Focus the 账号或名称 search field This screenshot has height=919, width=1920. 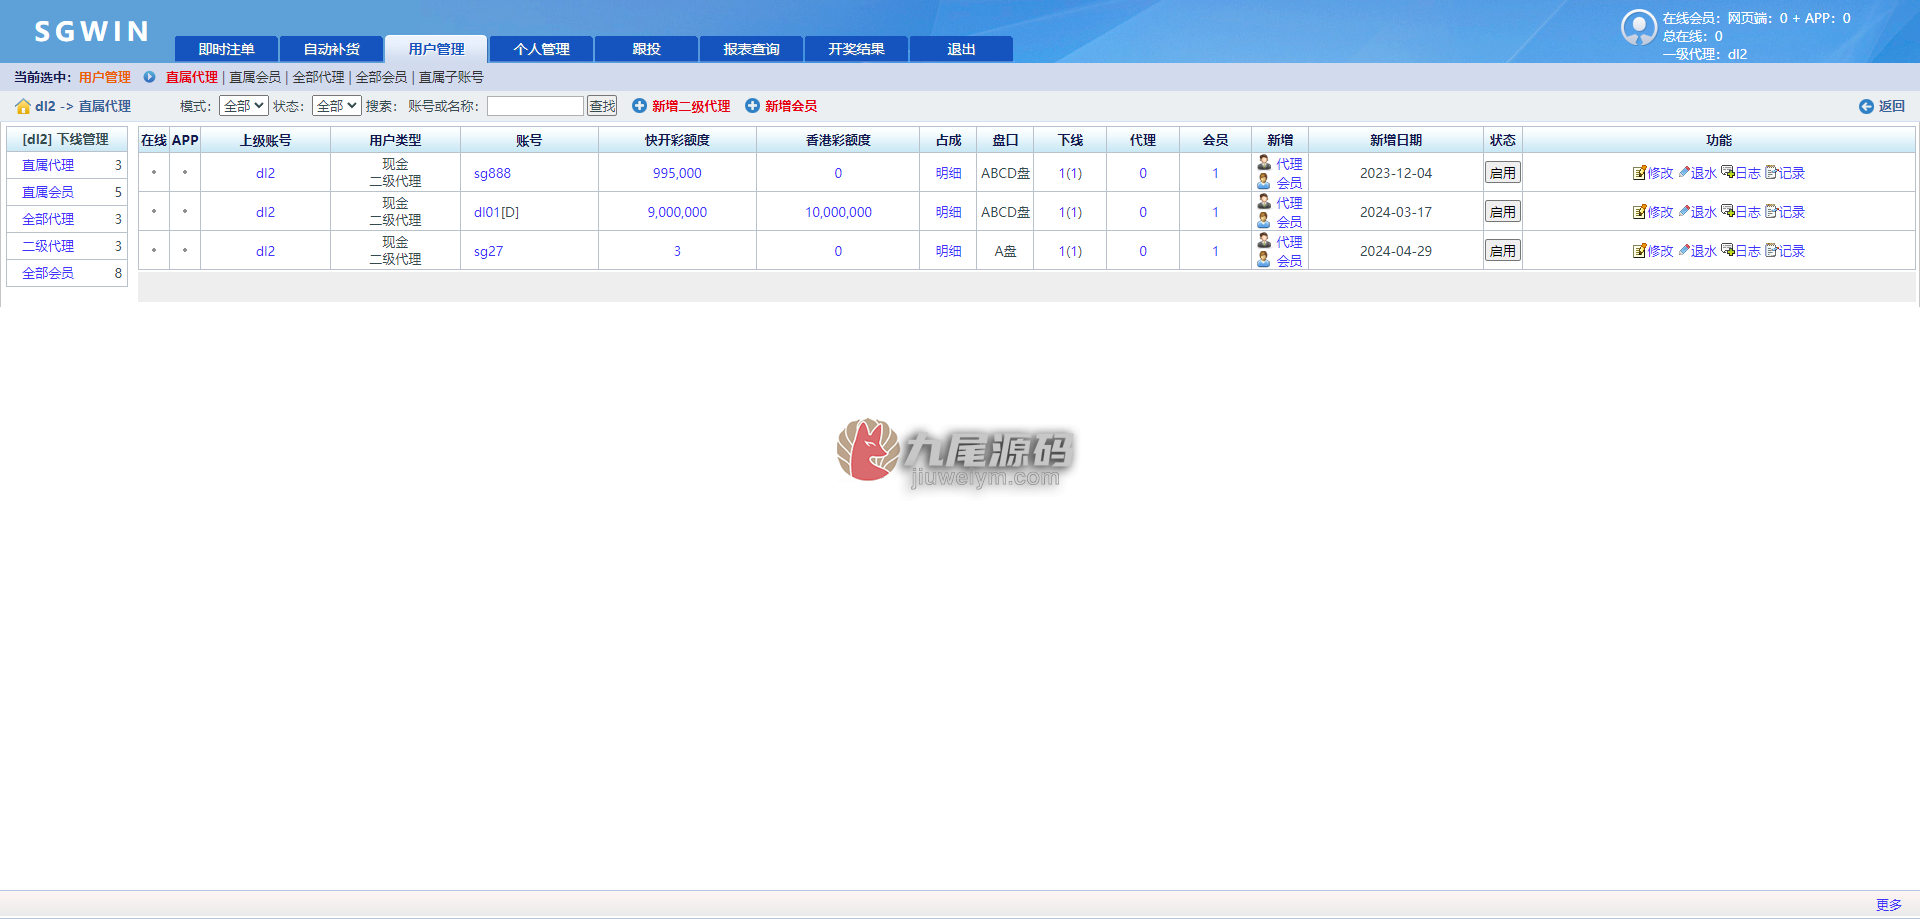tap(535, 106)
